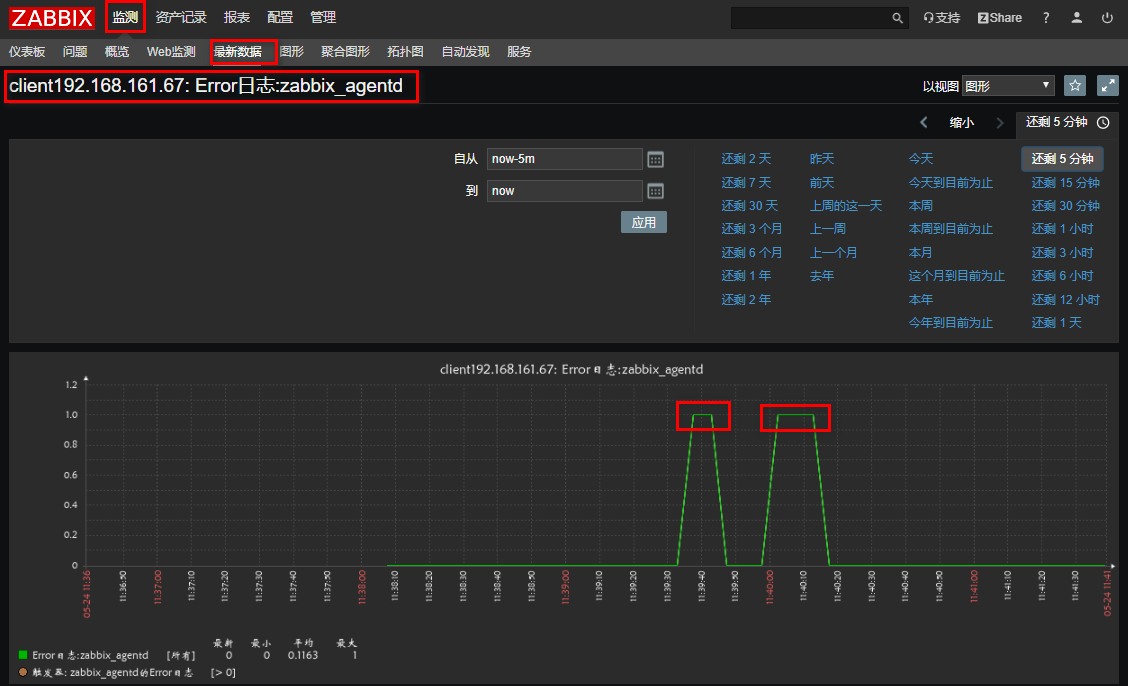Image resolution: width=1128 pixels, height=686 pixels.
Task: Go to next time period arrow
Action: [x=999, y=122]
